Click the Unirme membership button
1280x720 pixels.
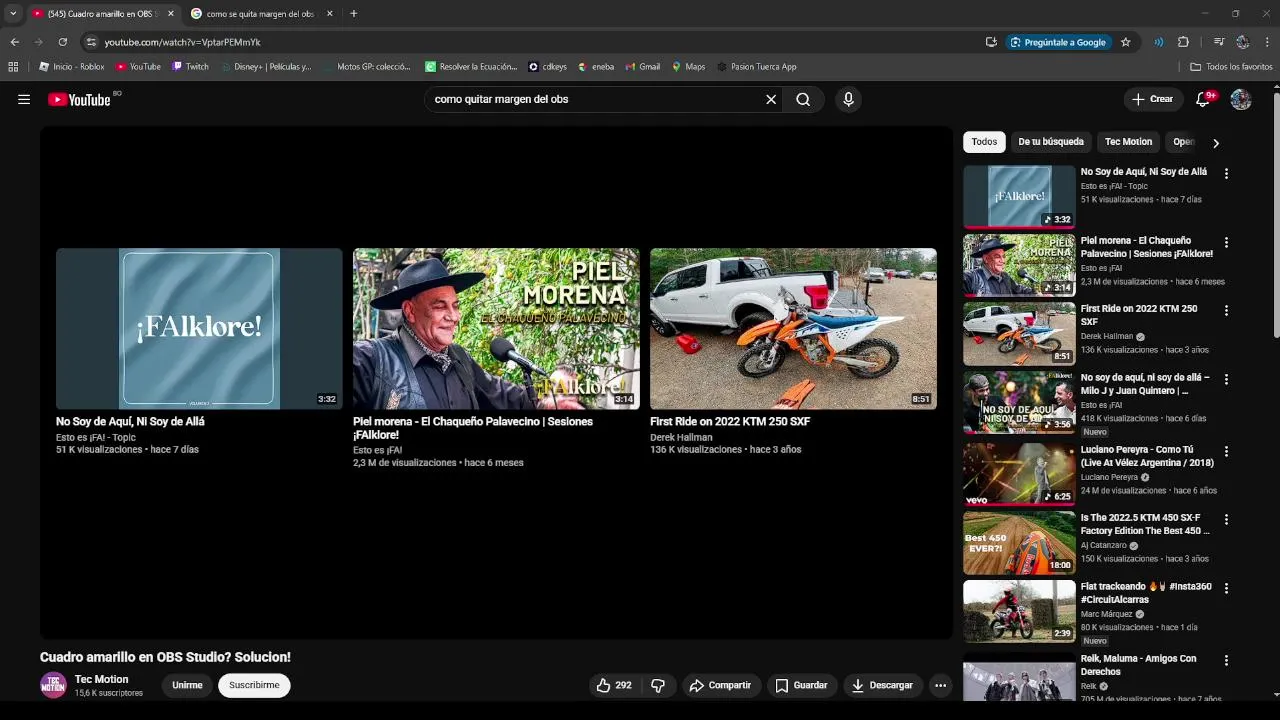point(187,685)
